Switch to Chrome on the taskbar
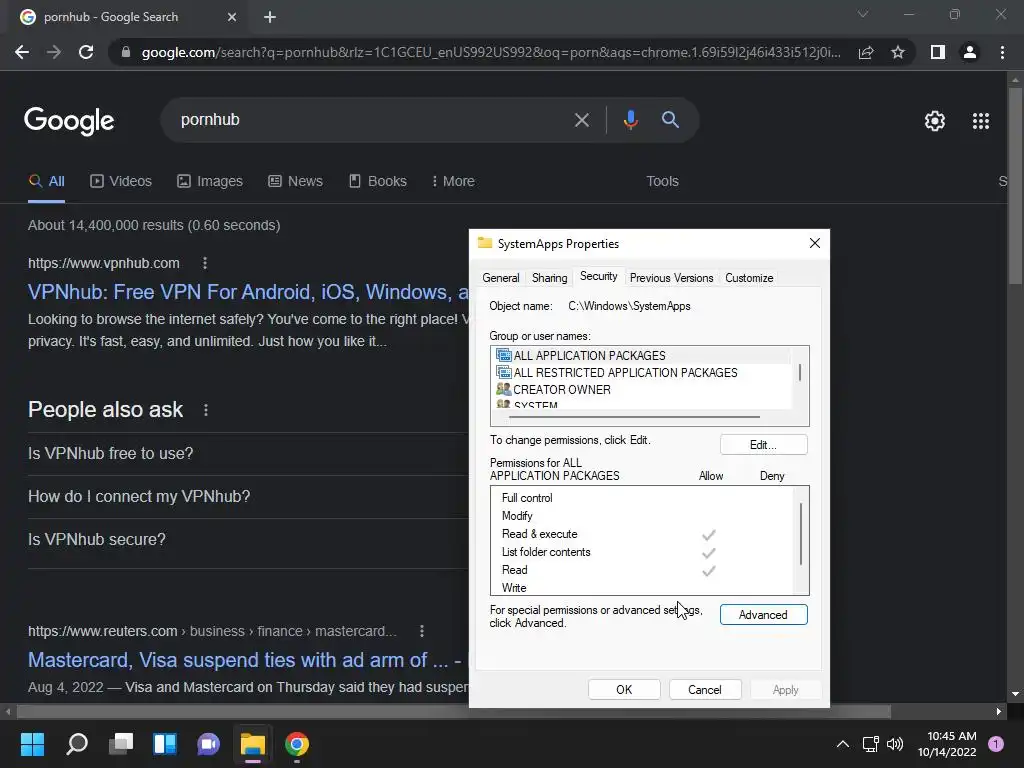 [296, 744]
